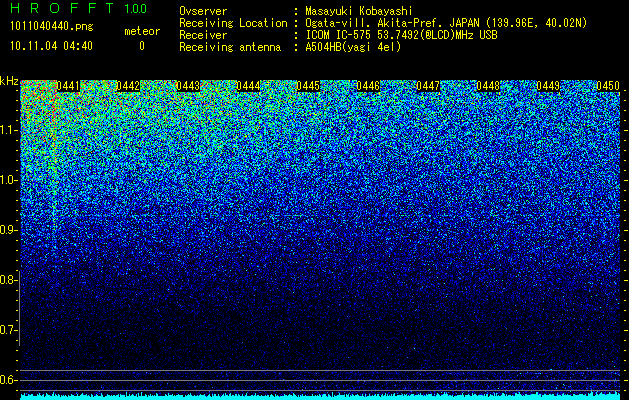
Task: Click the 0443 time marker
Action: pyautogui.click(x=188, y=86)
